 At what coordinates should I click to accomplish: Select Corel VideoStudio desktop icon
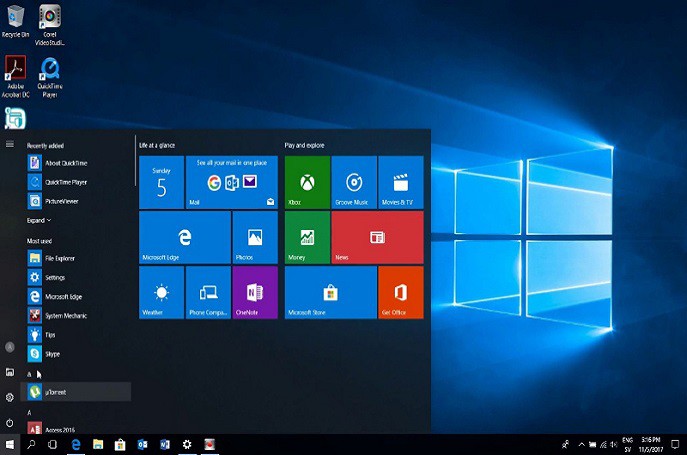click(50, 25)
